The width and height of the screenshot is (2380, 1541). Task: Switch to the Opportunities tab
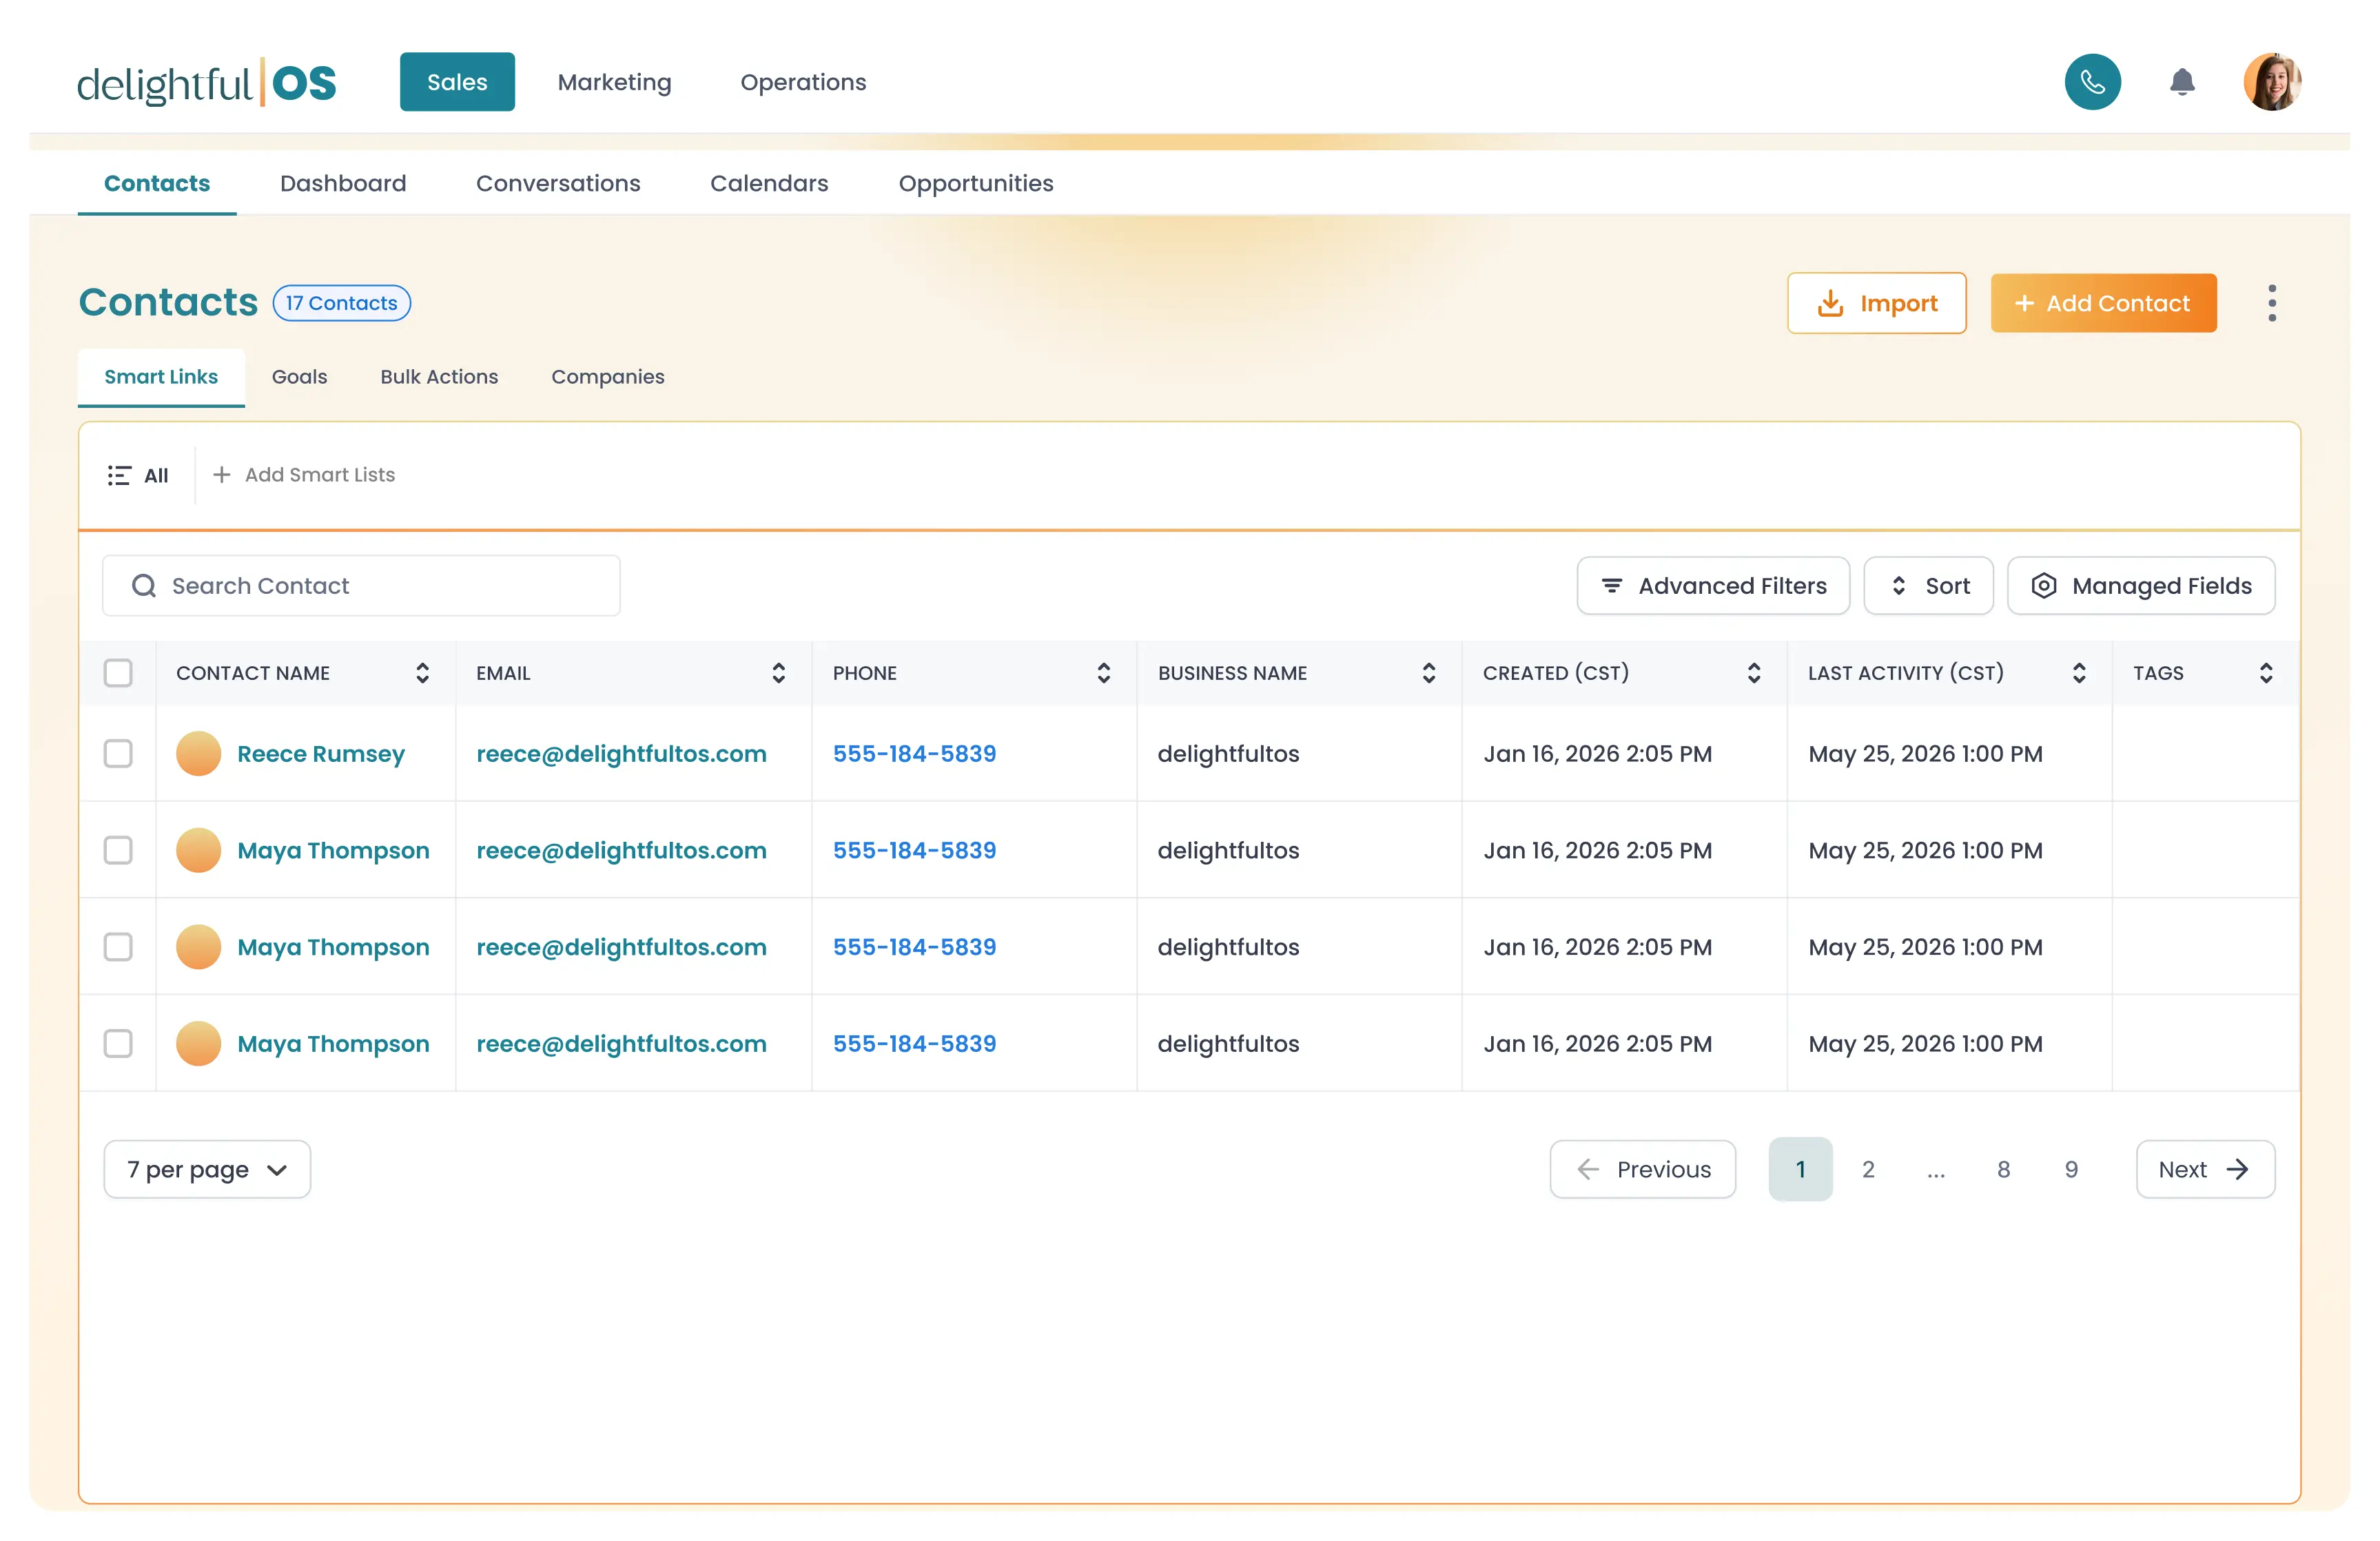(975, 183)
